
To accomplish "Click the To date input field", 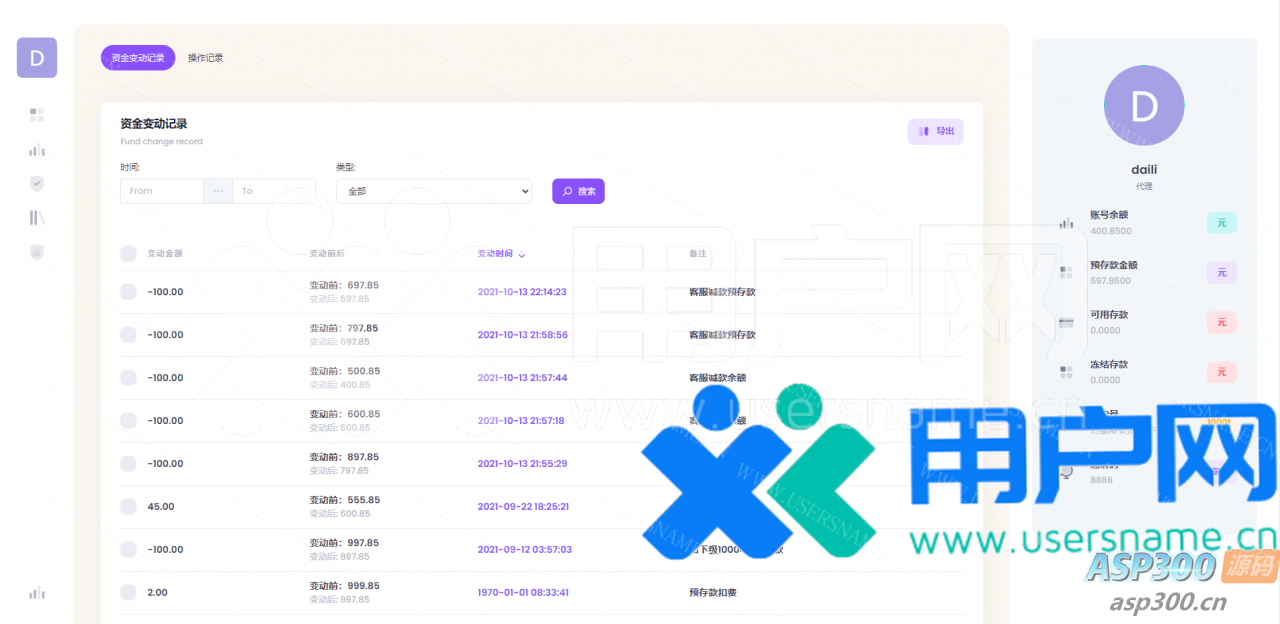I will tap(274, 191).
